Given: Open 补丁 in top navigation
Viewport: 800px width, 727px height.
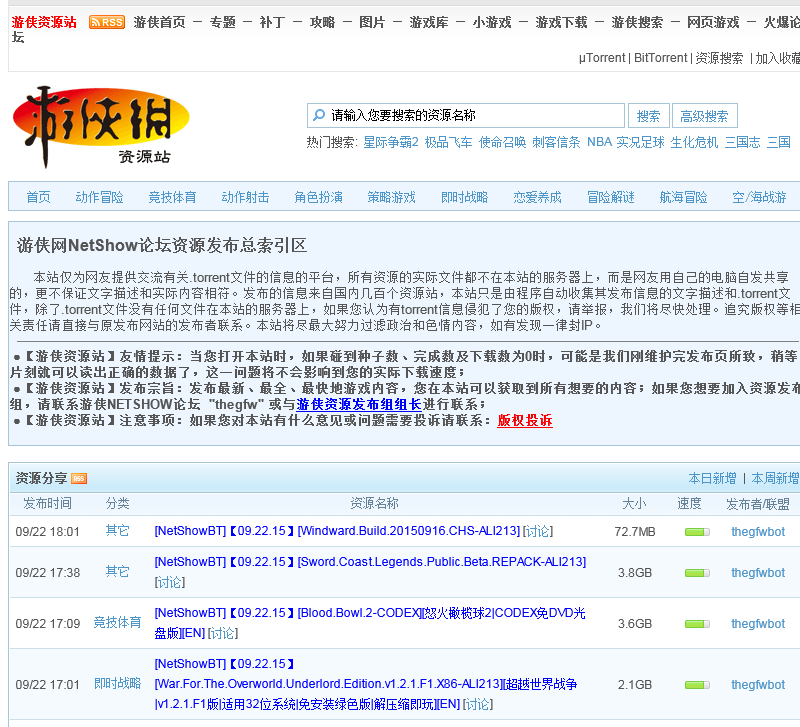Looking at the screenshot, I should (272, 22).
